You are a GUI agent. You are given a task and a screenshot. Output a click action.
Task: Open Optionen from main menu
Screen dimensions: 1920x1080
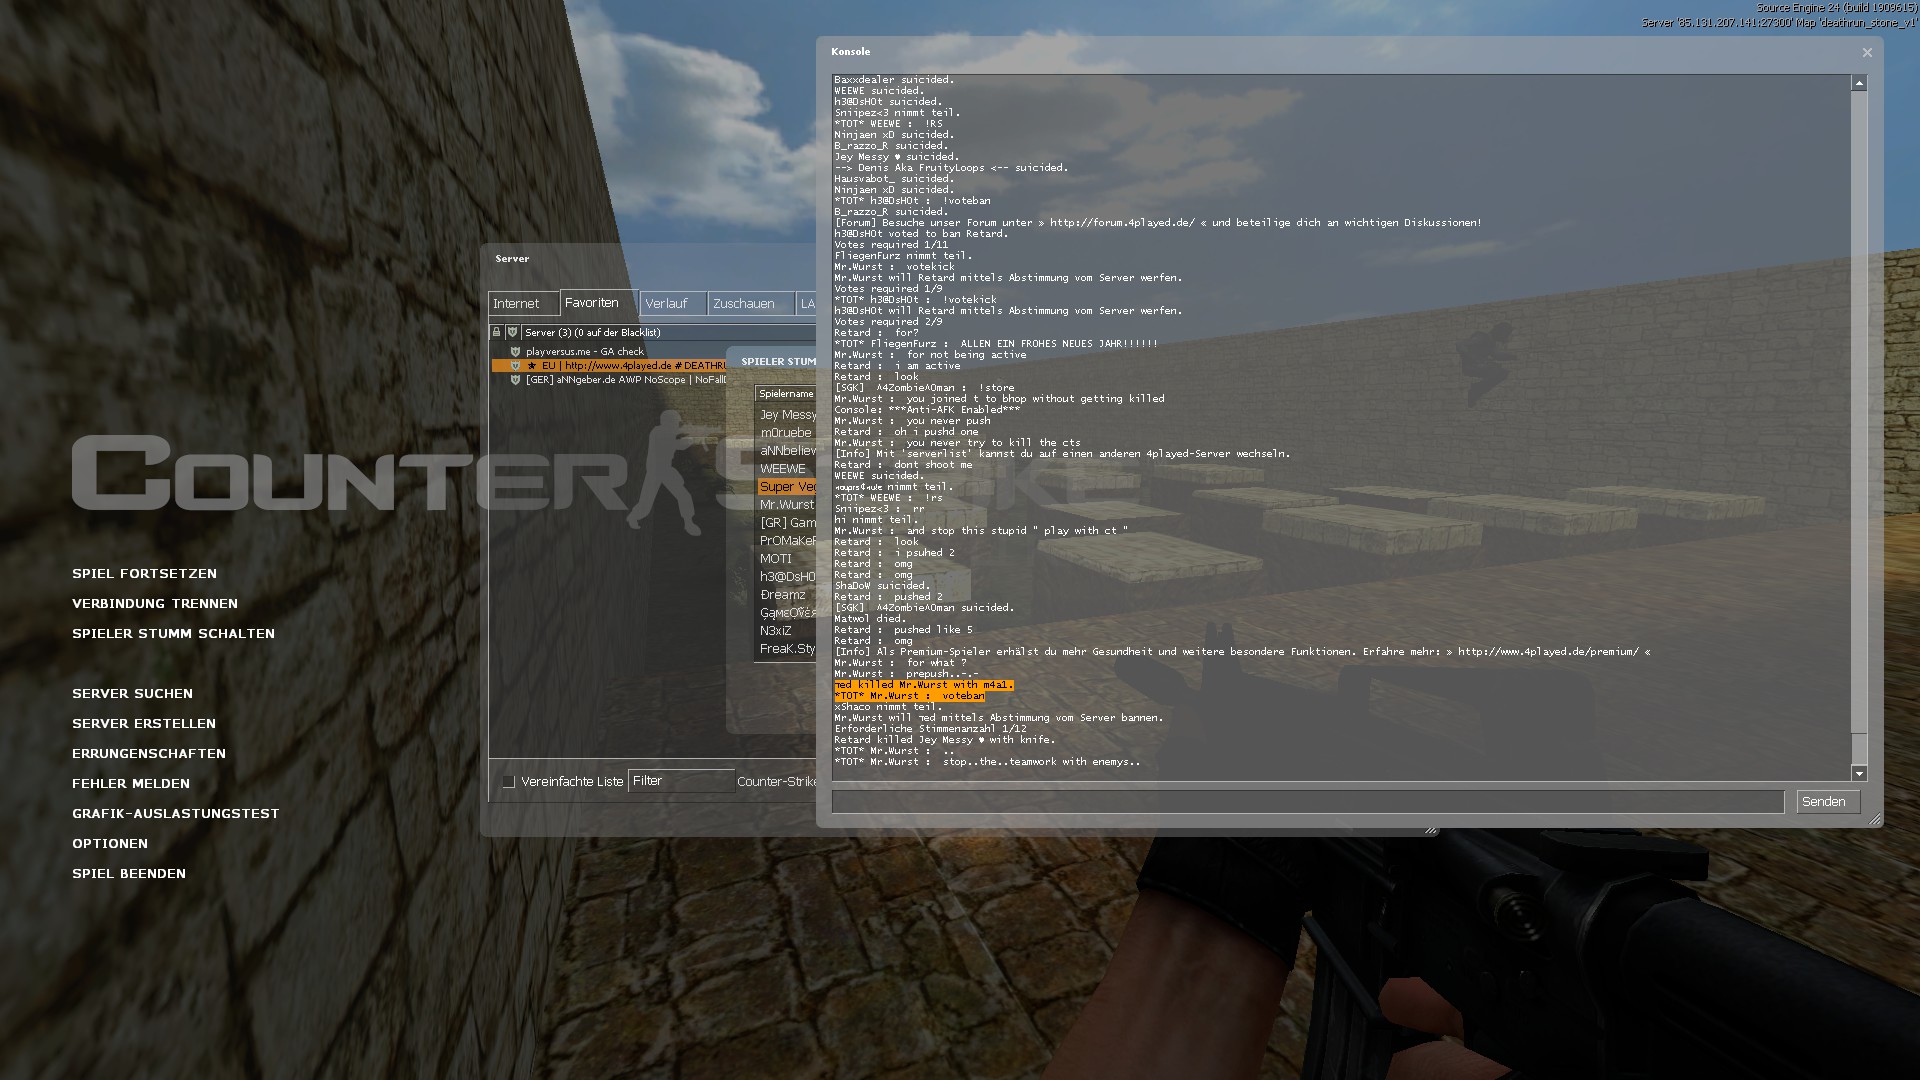(110, 844)
